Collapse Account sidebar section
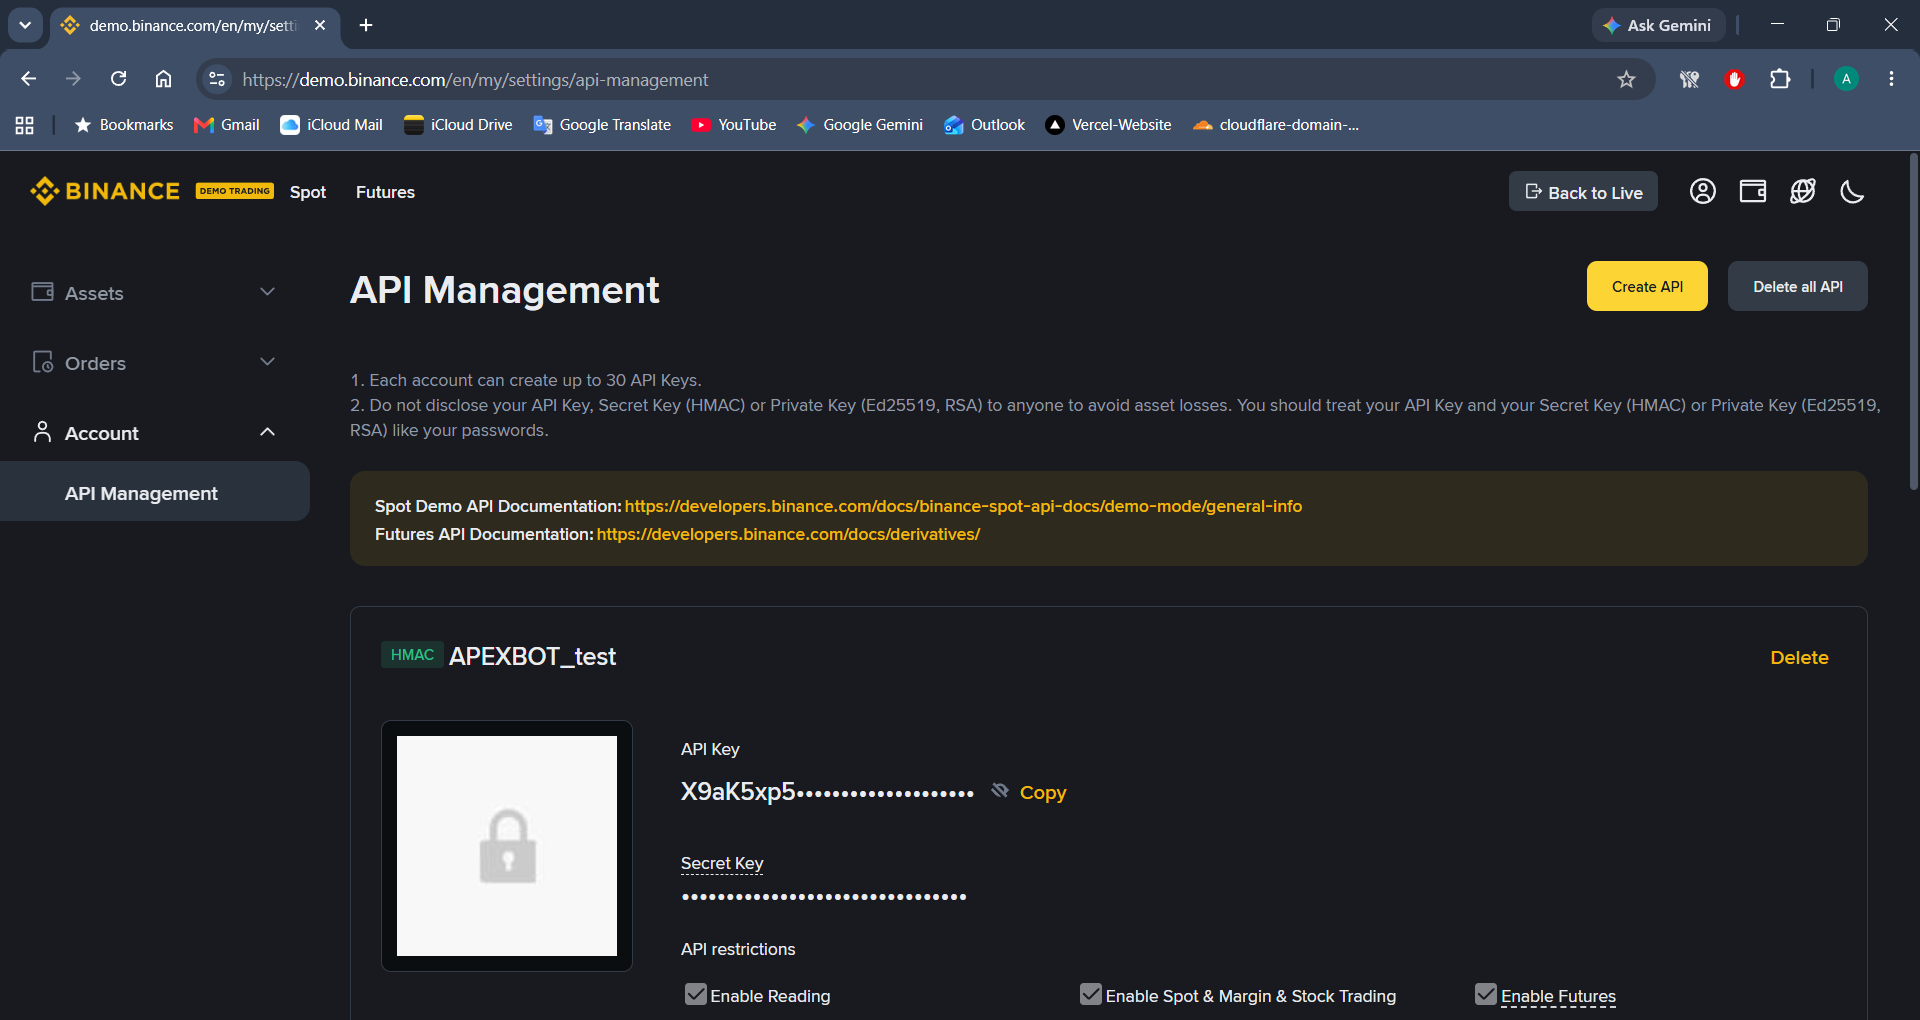Image resolution: width=1920 pixels, height=1020 pixels. (x=154, y=432)
